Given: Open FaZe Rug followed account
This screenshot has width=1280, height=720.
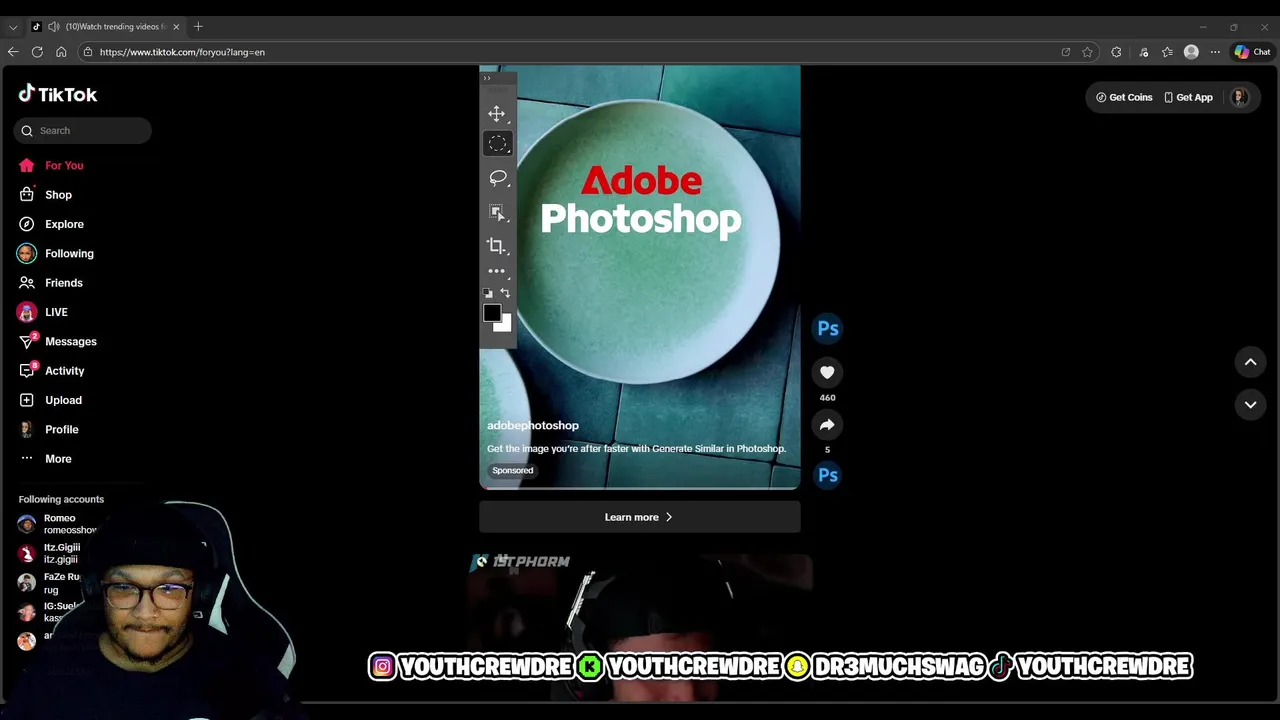Looking at the screenshot, I should click(50, 583).
